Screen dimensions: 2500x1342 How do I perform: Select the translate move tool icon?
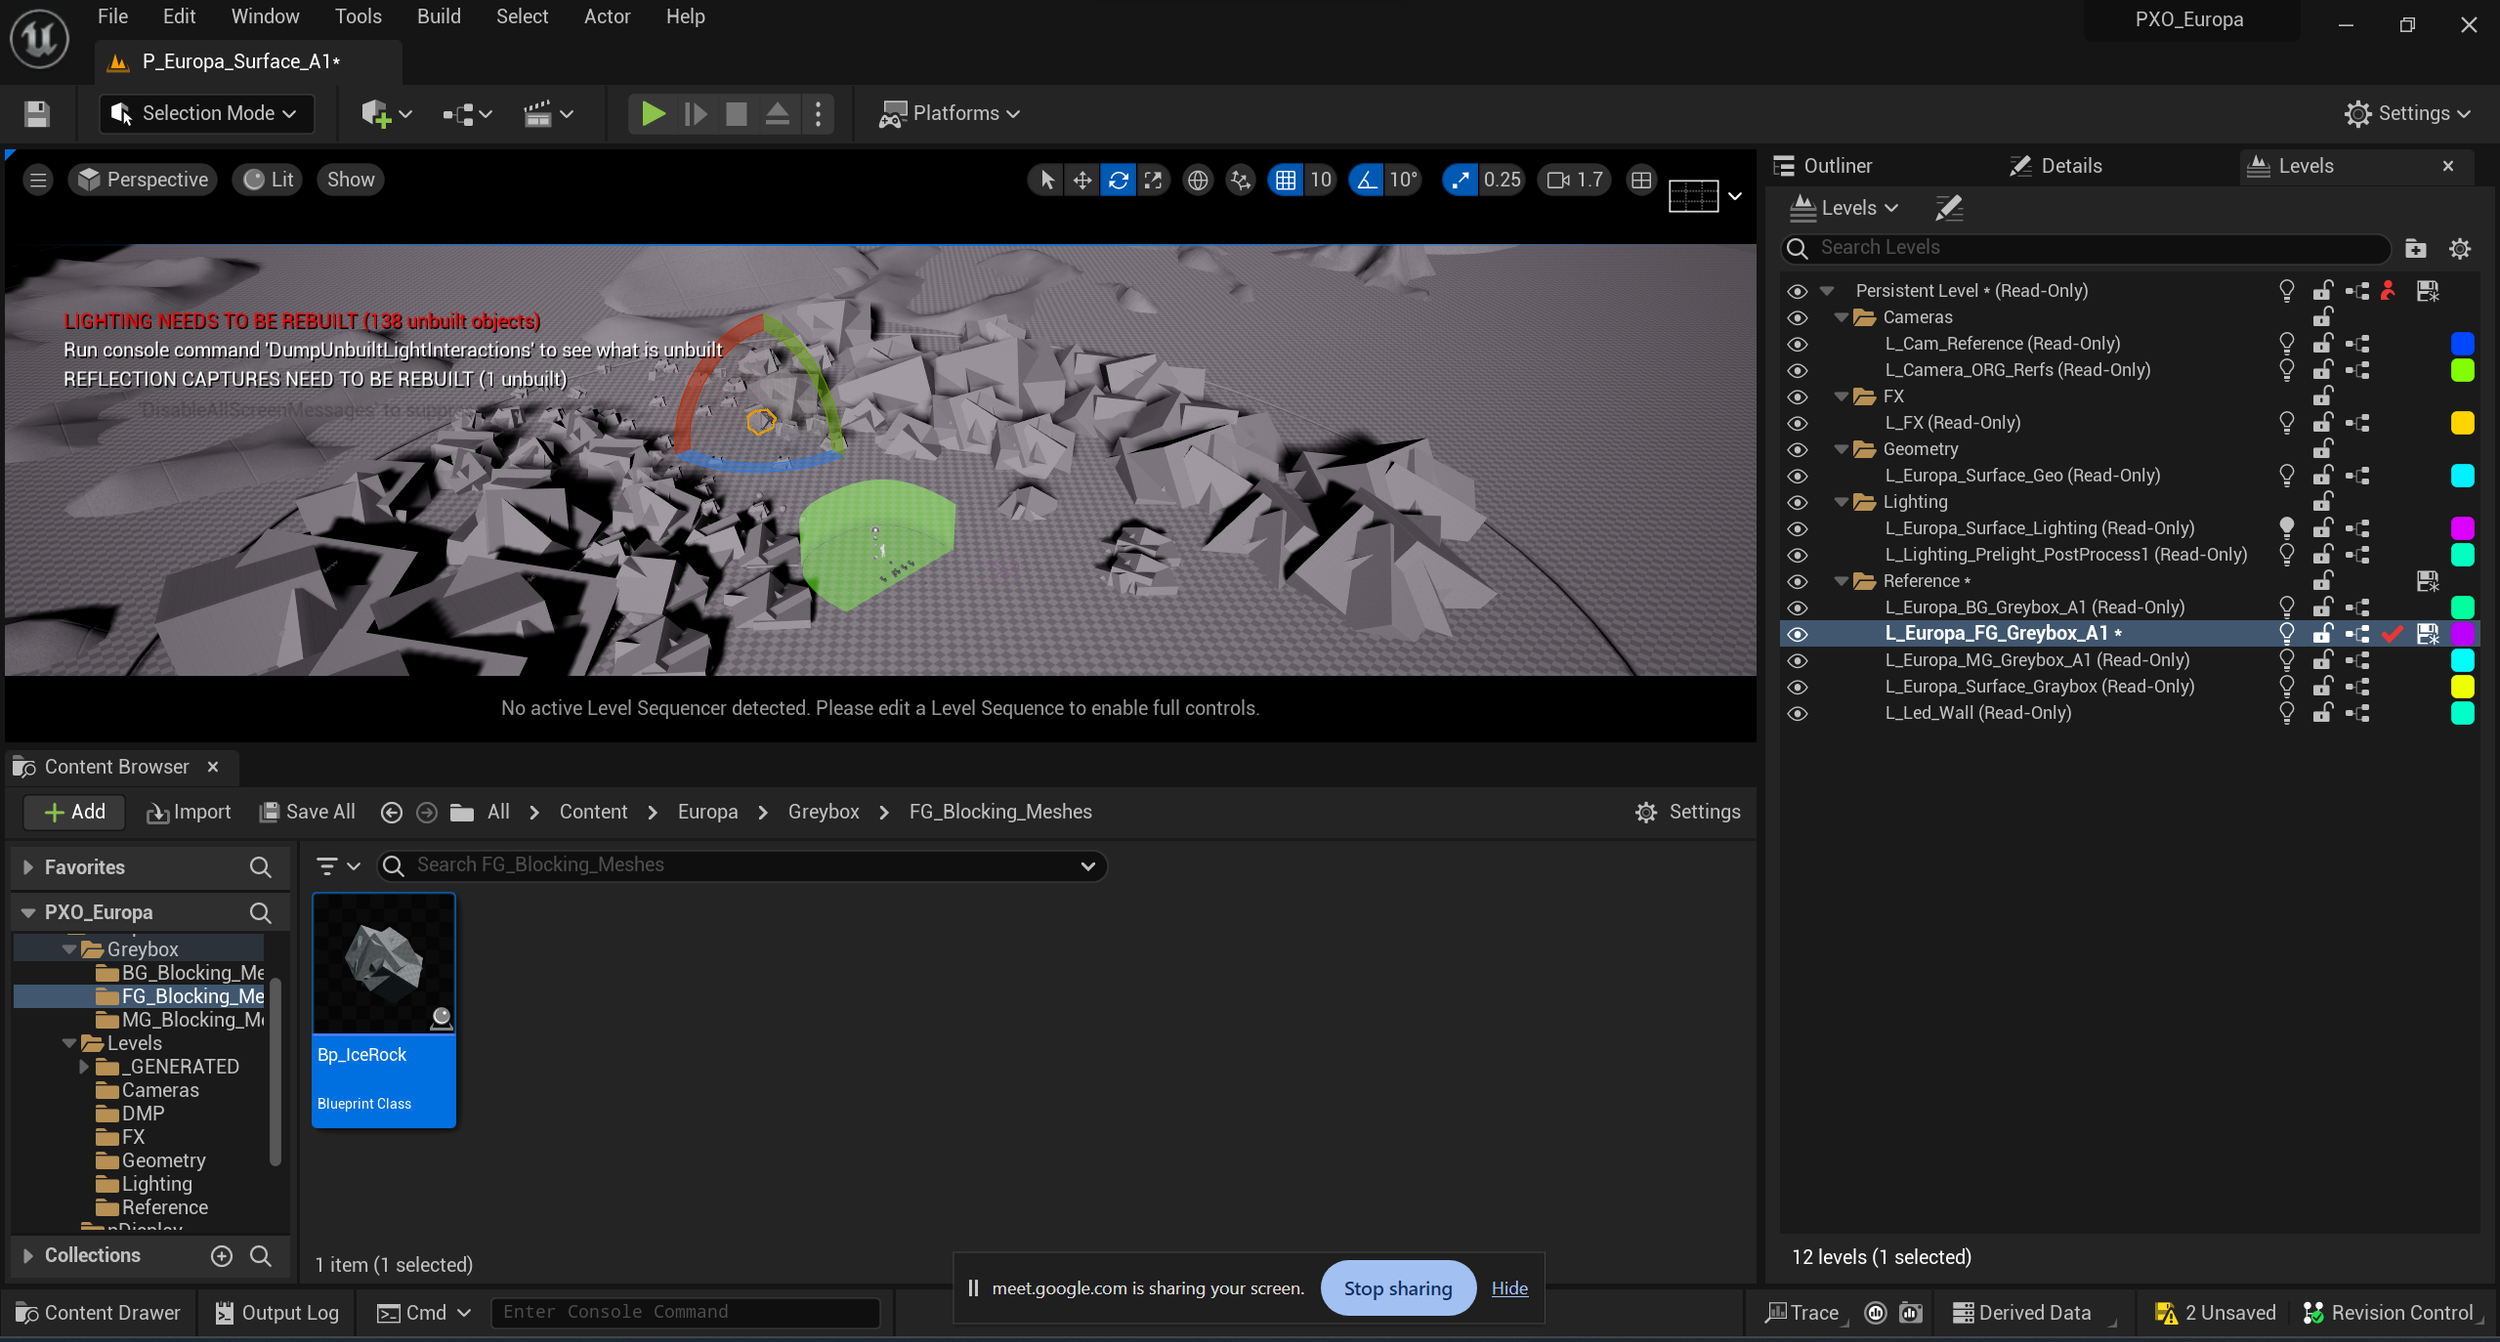pyautogui.click(x=1082, y=180)
